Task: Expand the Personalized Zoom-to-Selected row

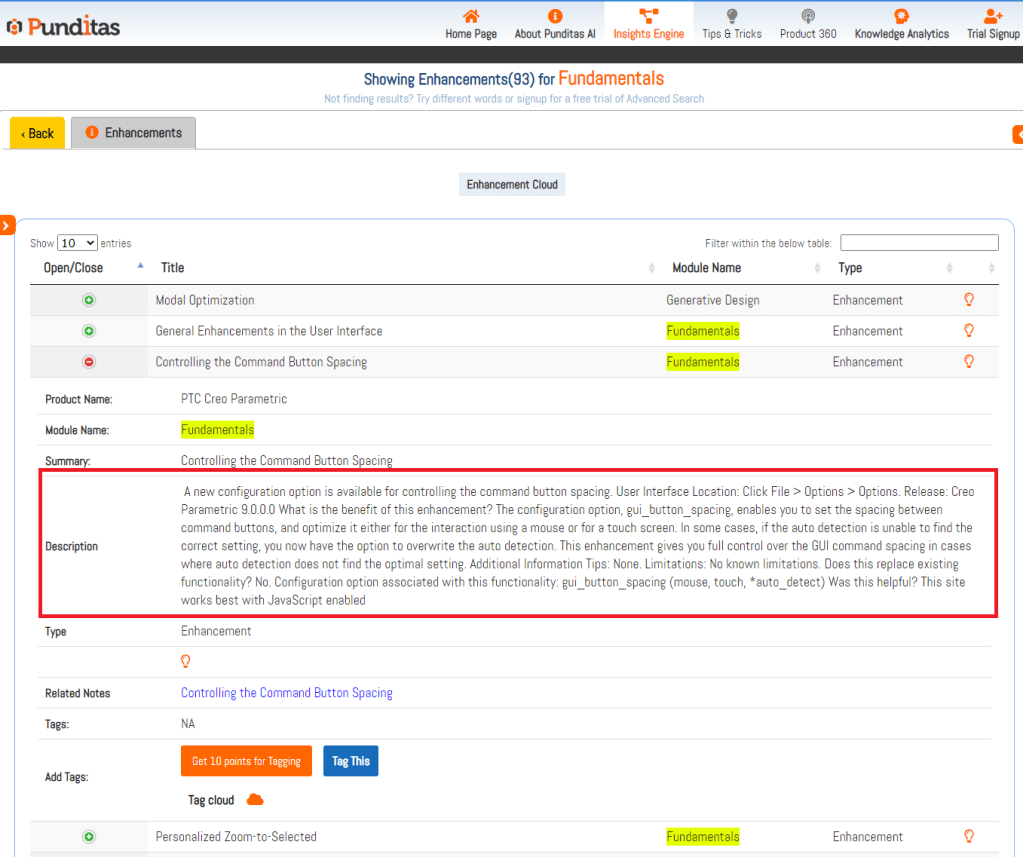Action: coord(88,837)
